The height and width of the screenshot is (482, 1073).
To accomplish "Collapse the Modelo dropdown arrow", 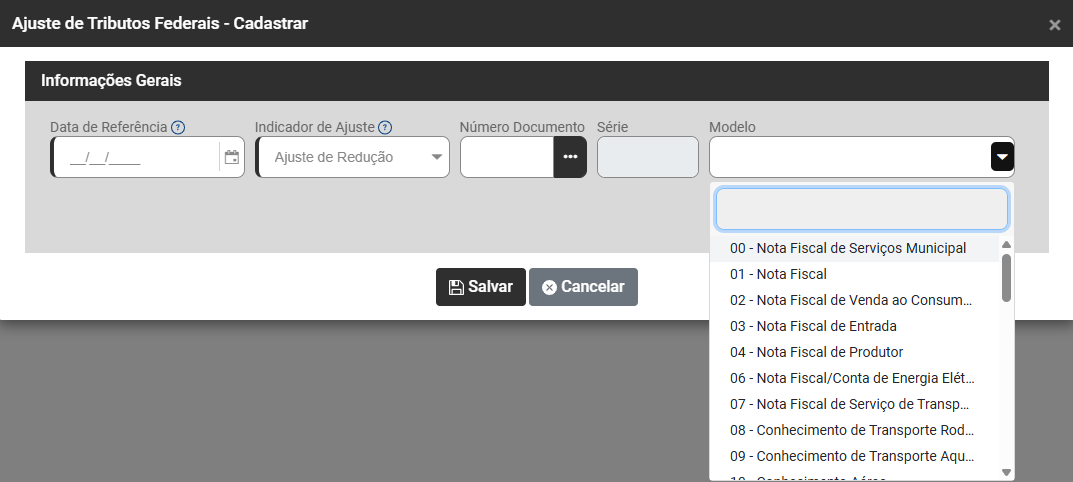I will (1002, 157).
